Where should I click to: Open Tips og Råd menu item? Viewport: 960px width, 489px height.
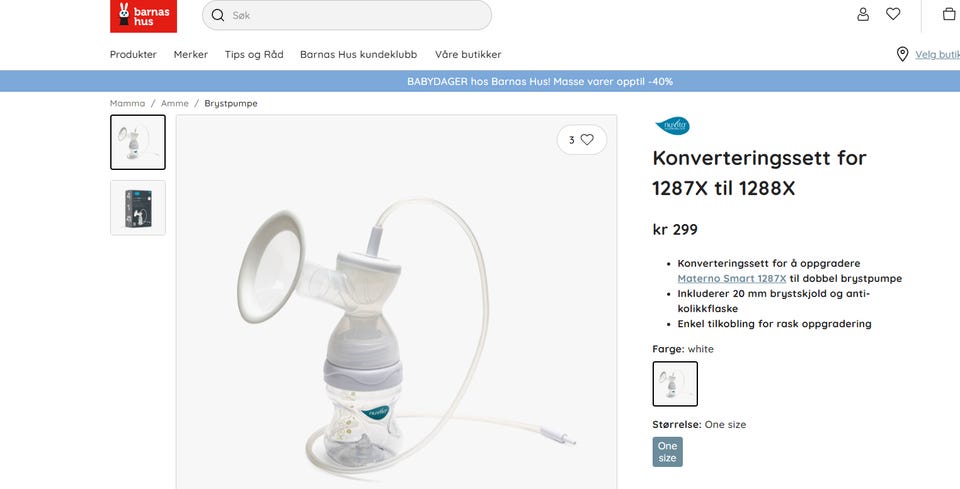click(x=254, y=54)
